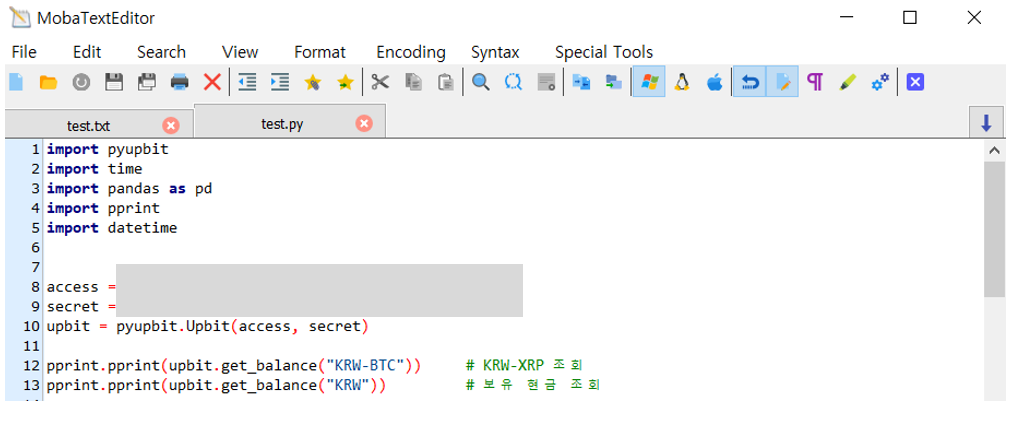Click the scrollbar up arrow
Screen dimensions: 1012x423
click(994, 151)
